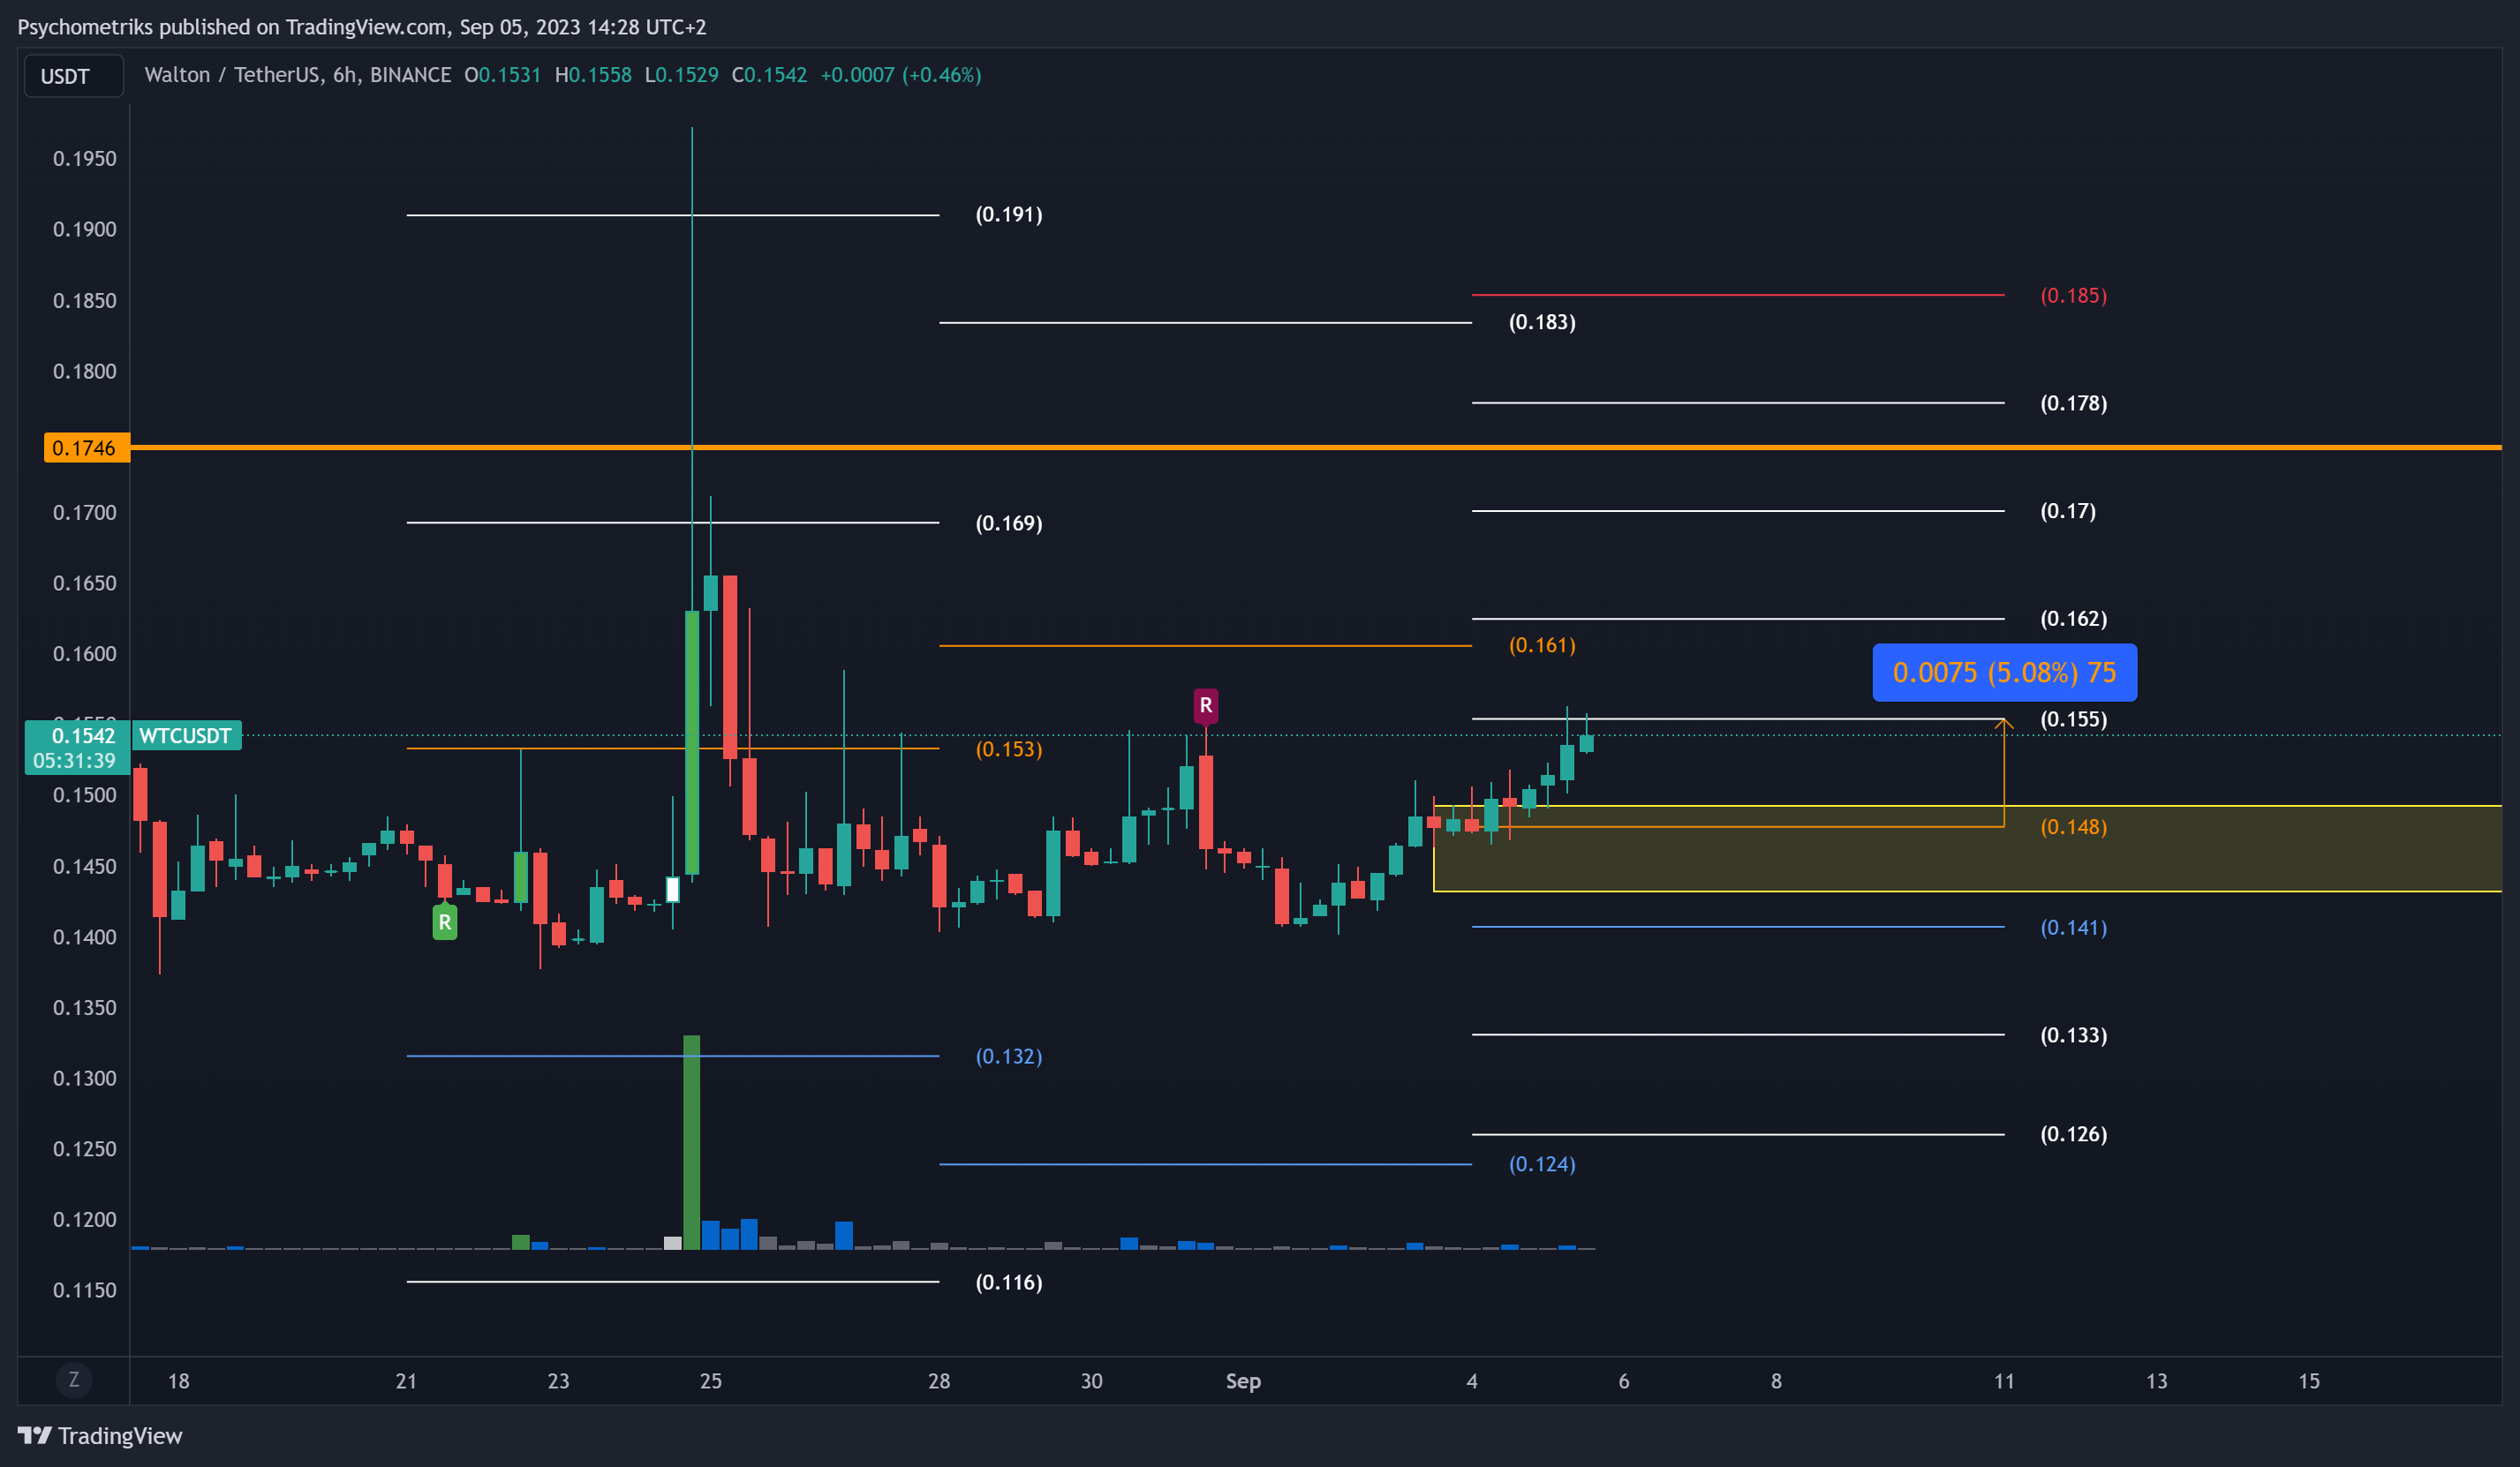
Task: Select the (0.169) level label
Action: click(x=1009, y=523)
